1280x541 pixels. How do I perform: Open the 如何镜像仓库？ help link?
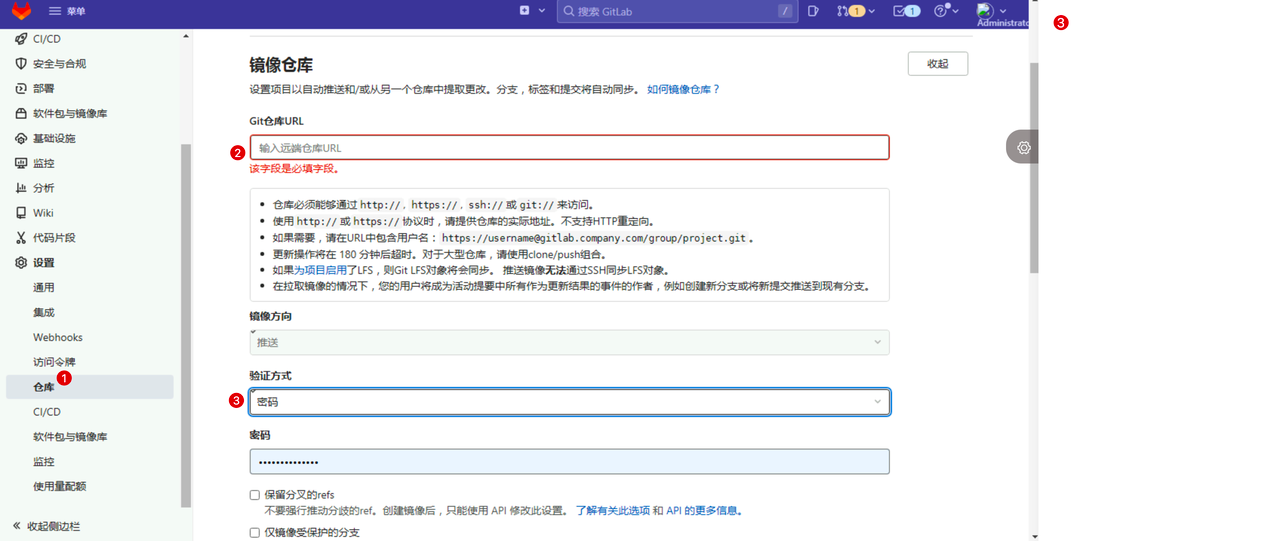pos(683,89)
